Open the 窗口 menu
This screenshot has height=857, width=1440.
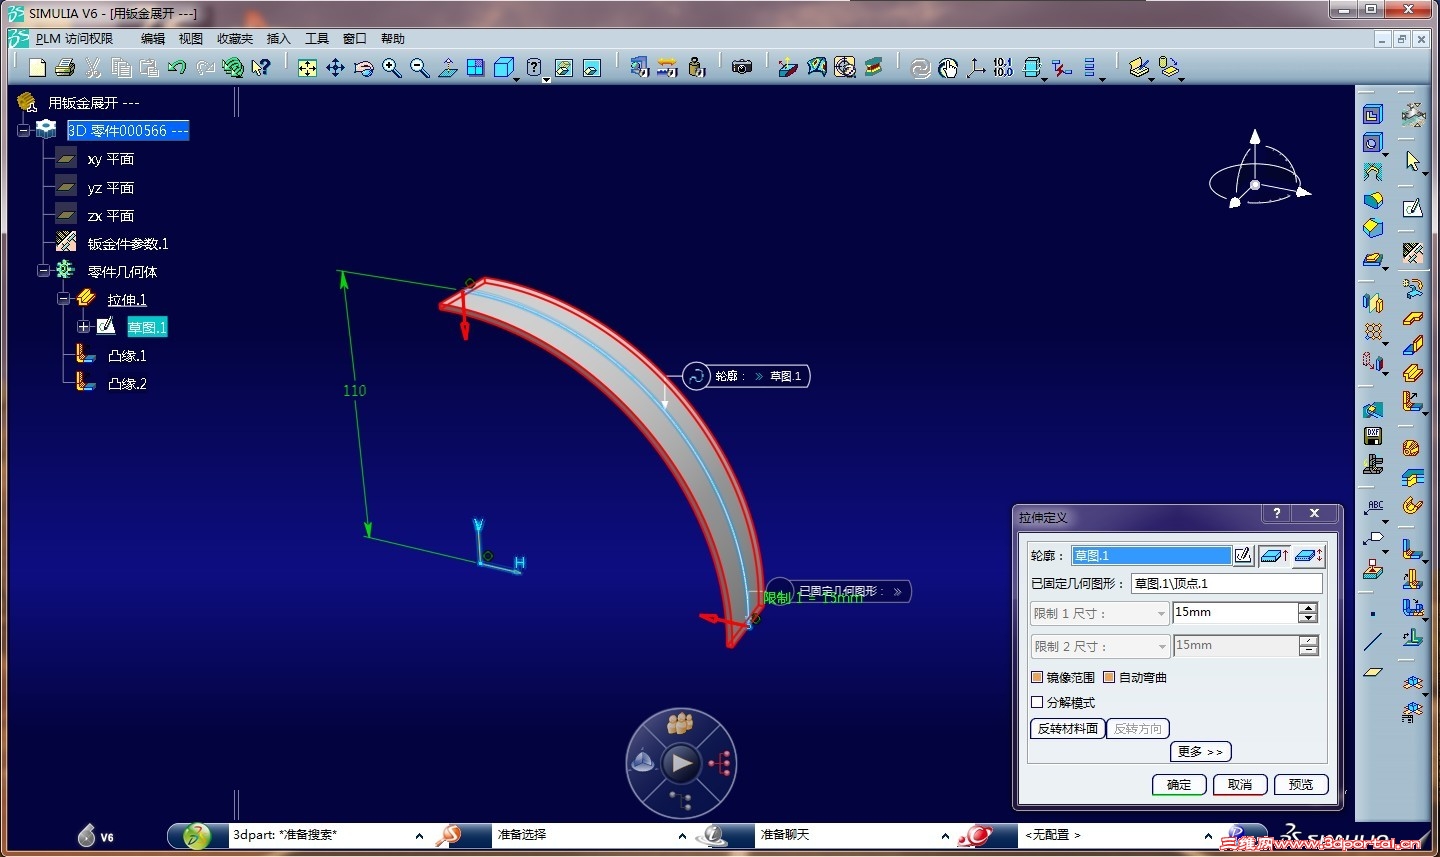(x=354, y=39)
